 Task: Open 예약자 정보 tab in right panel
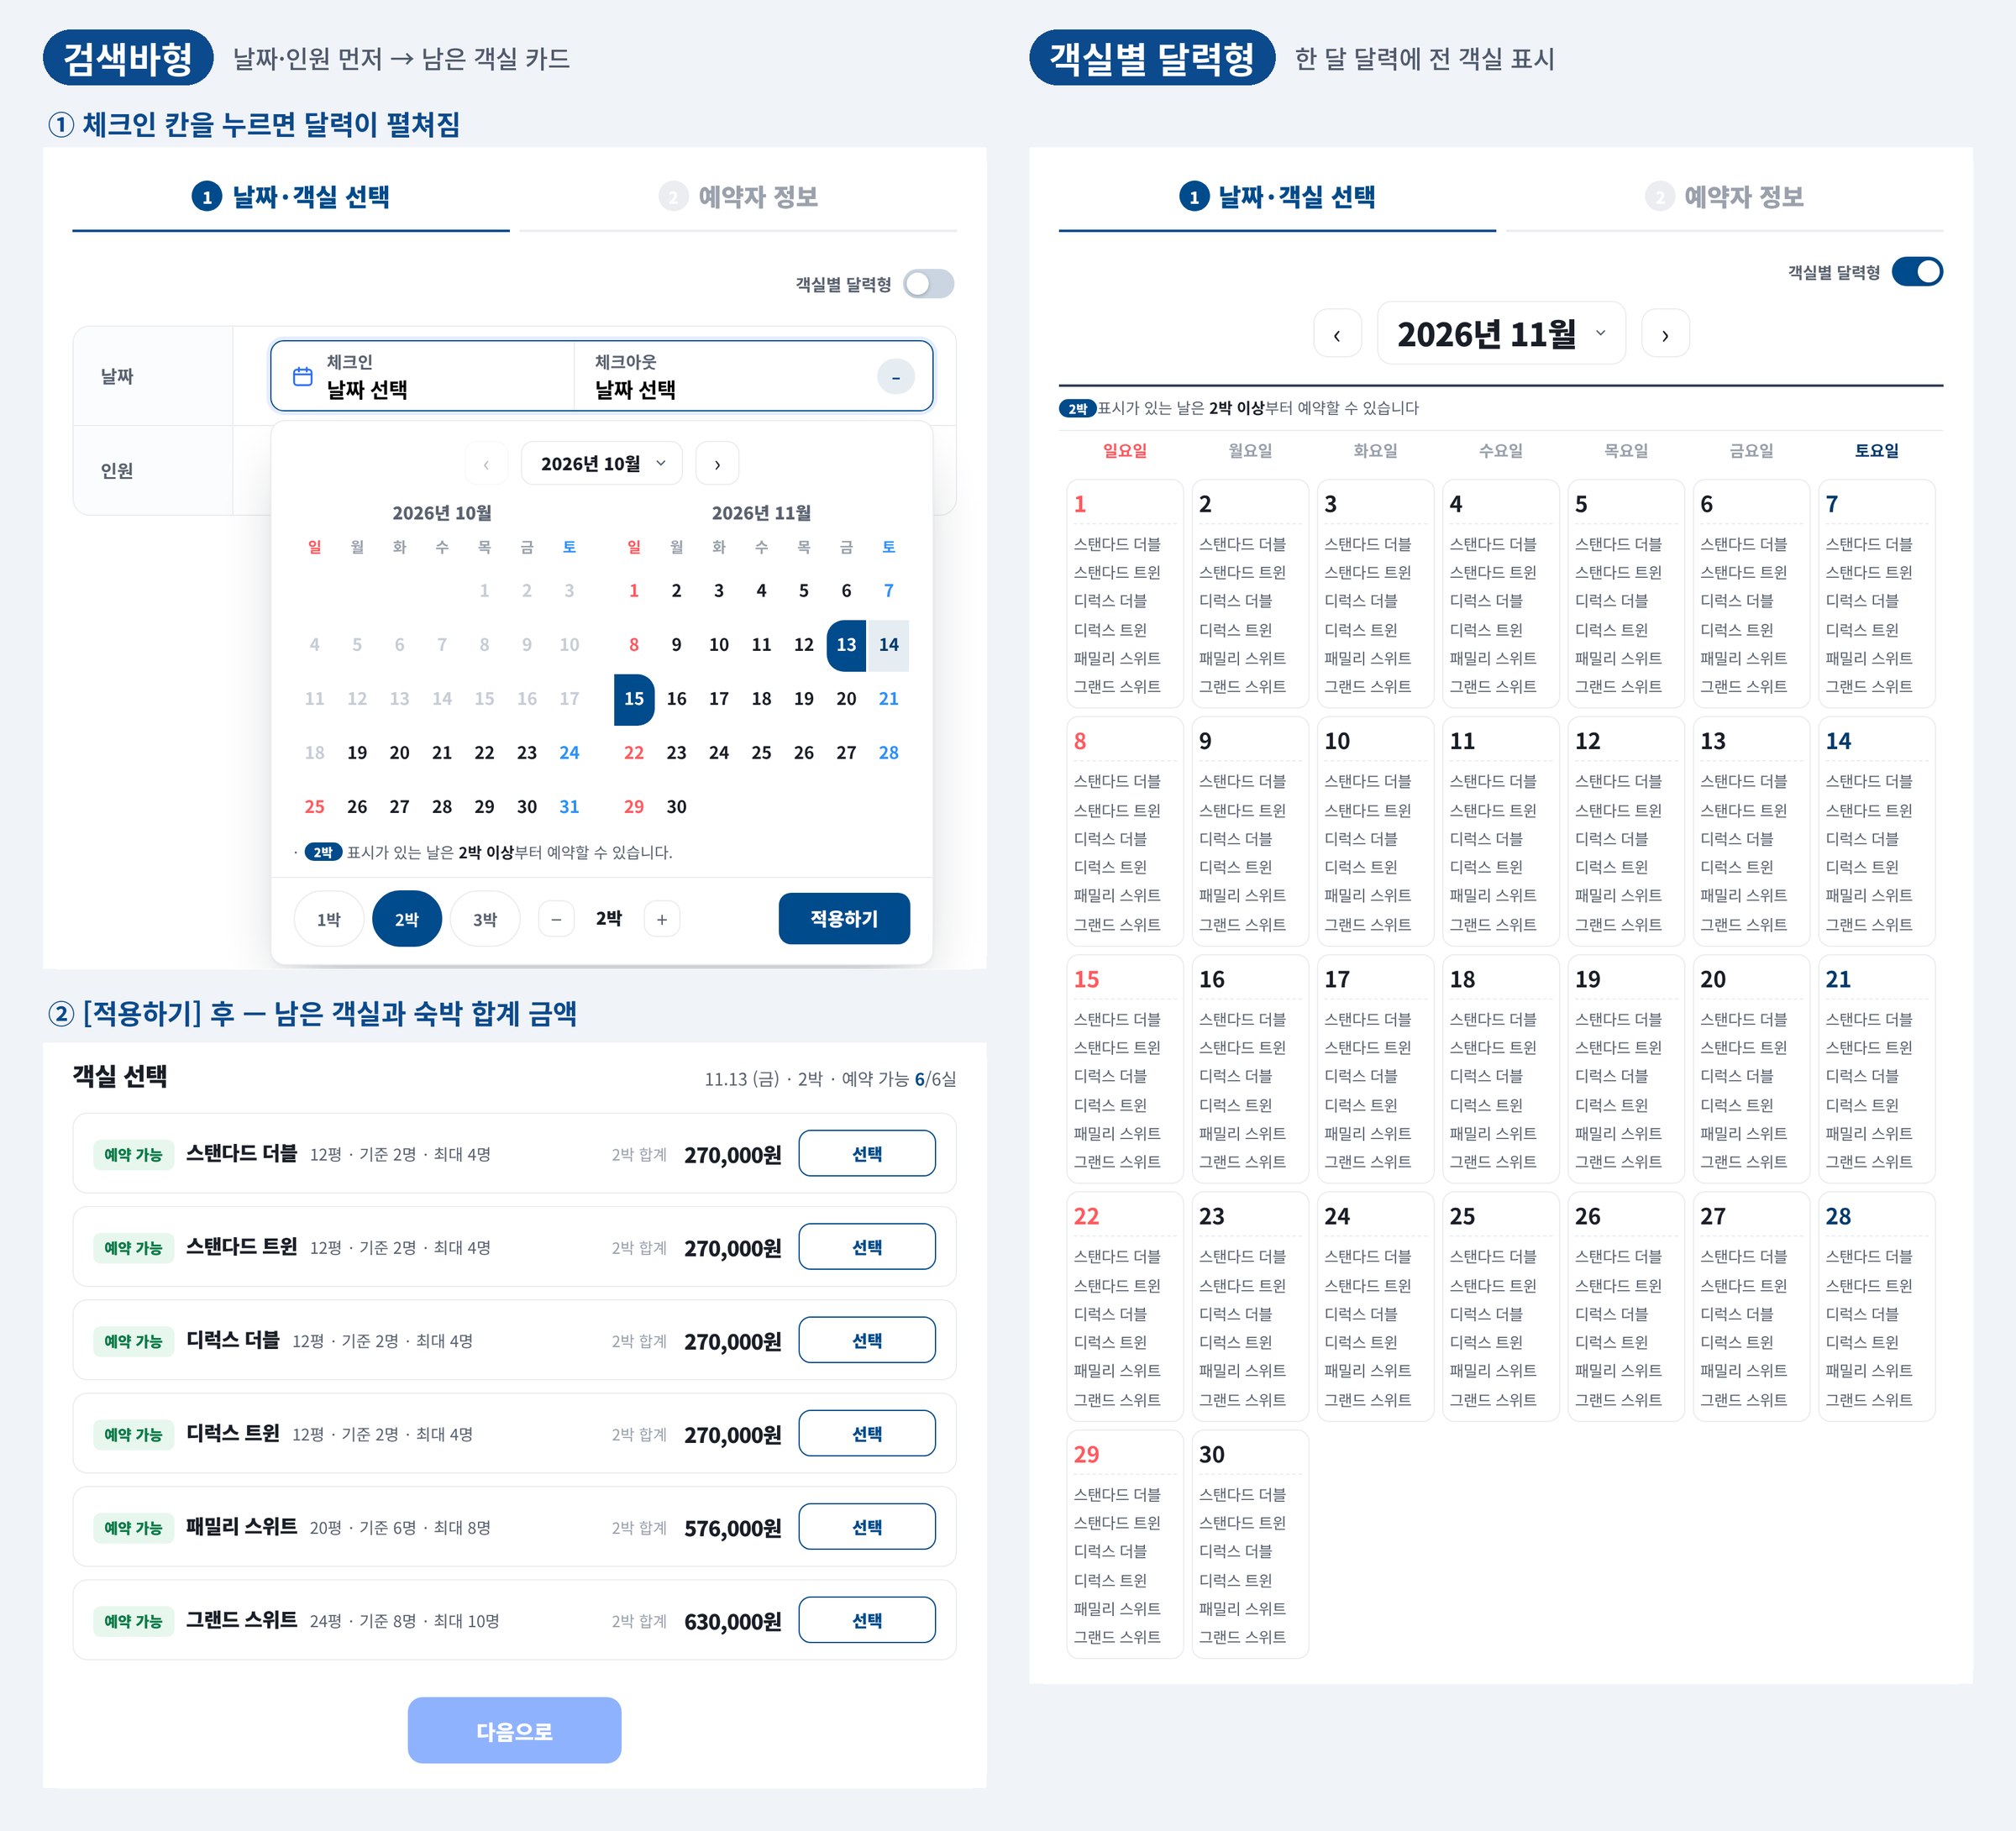point(1724,197)
